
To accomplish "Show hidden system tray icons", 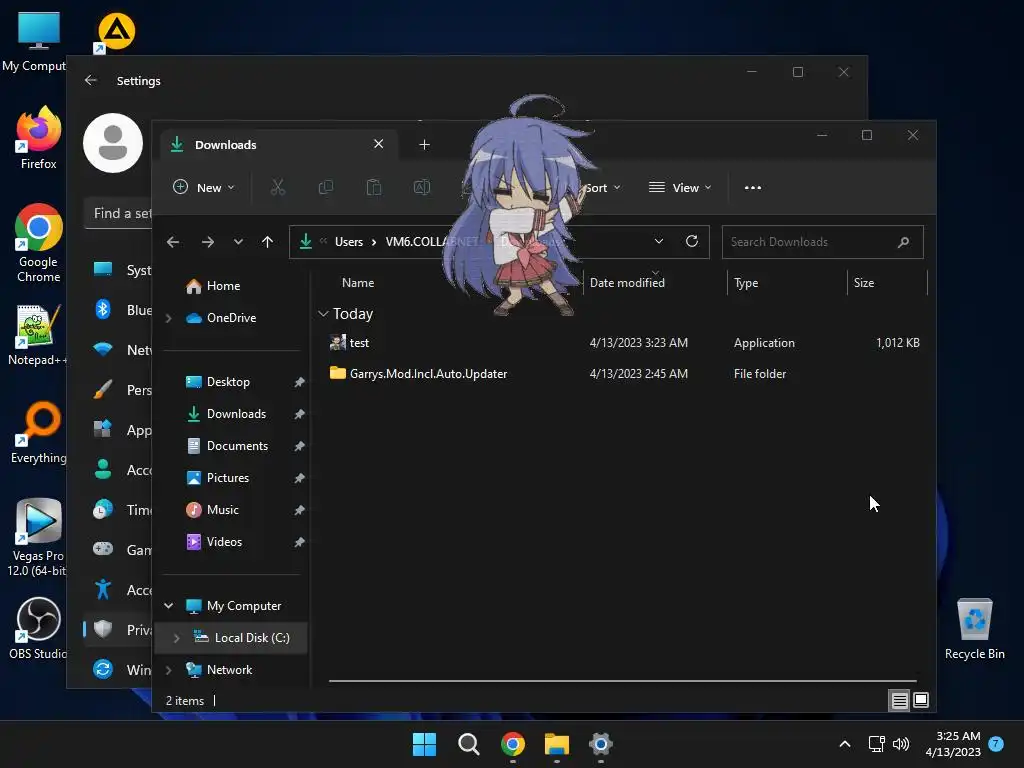I will 844,744.
